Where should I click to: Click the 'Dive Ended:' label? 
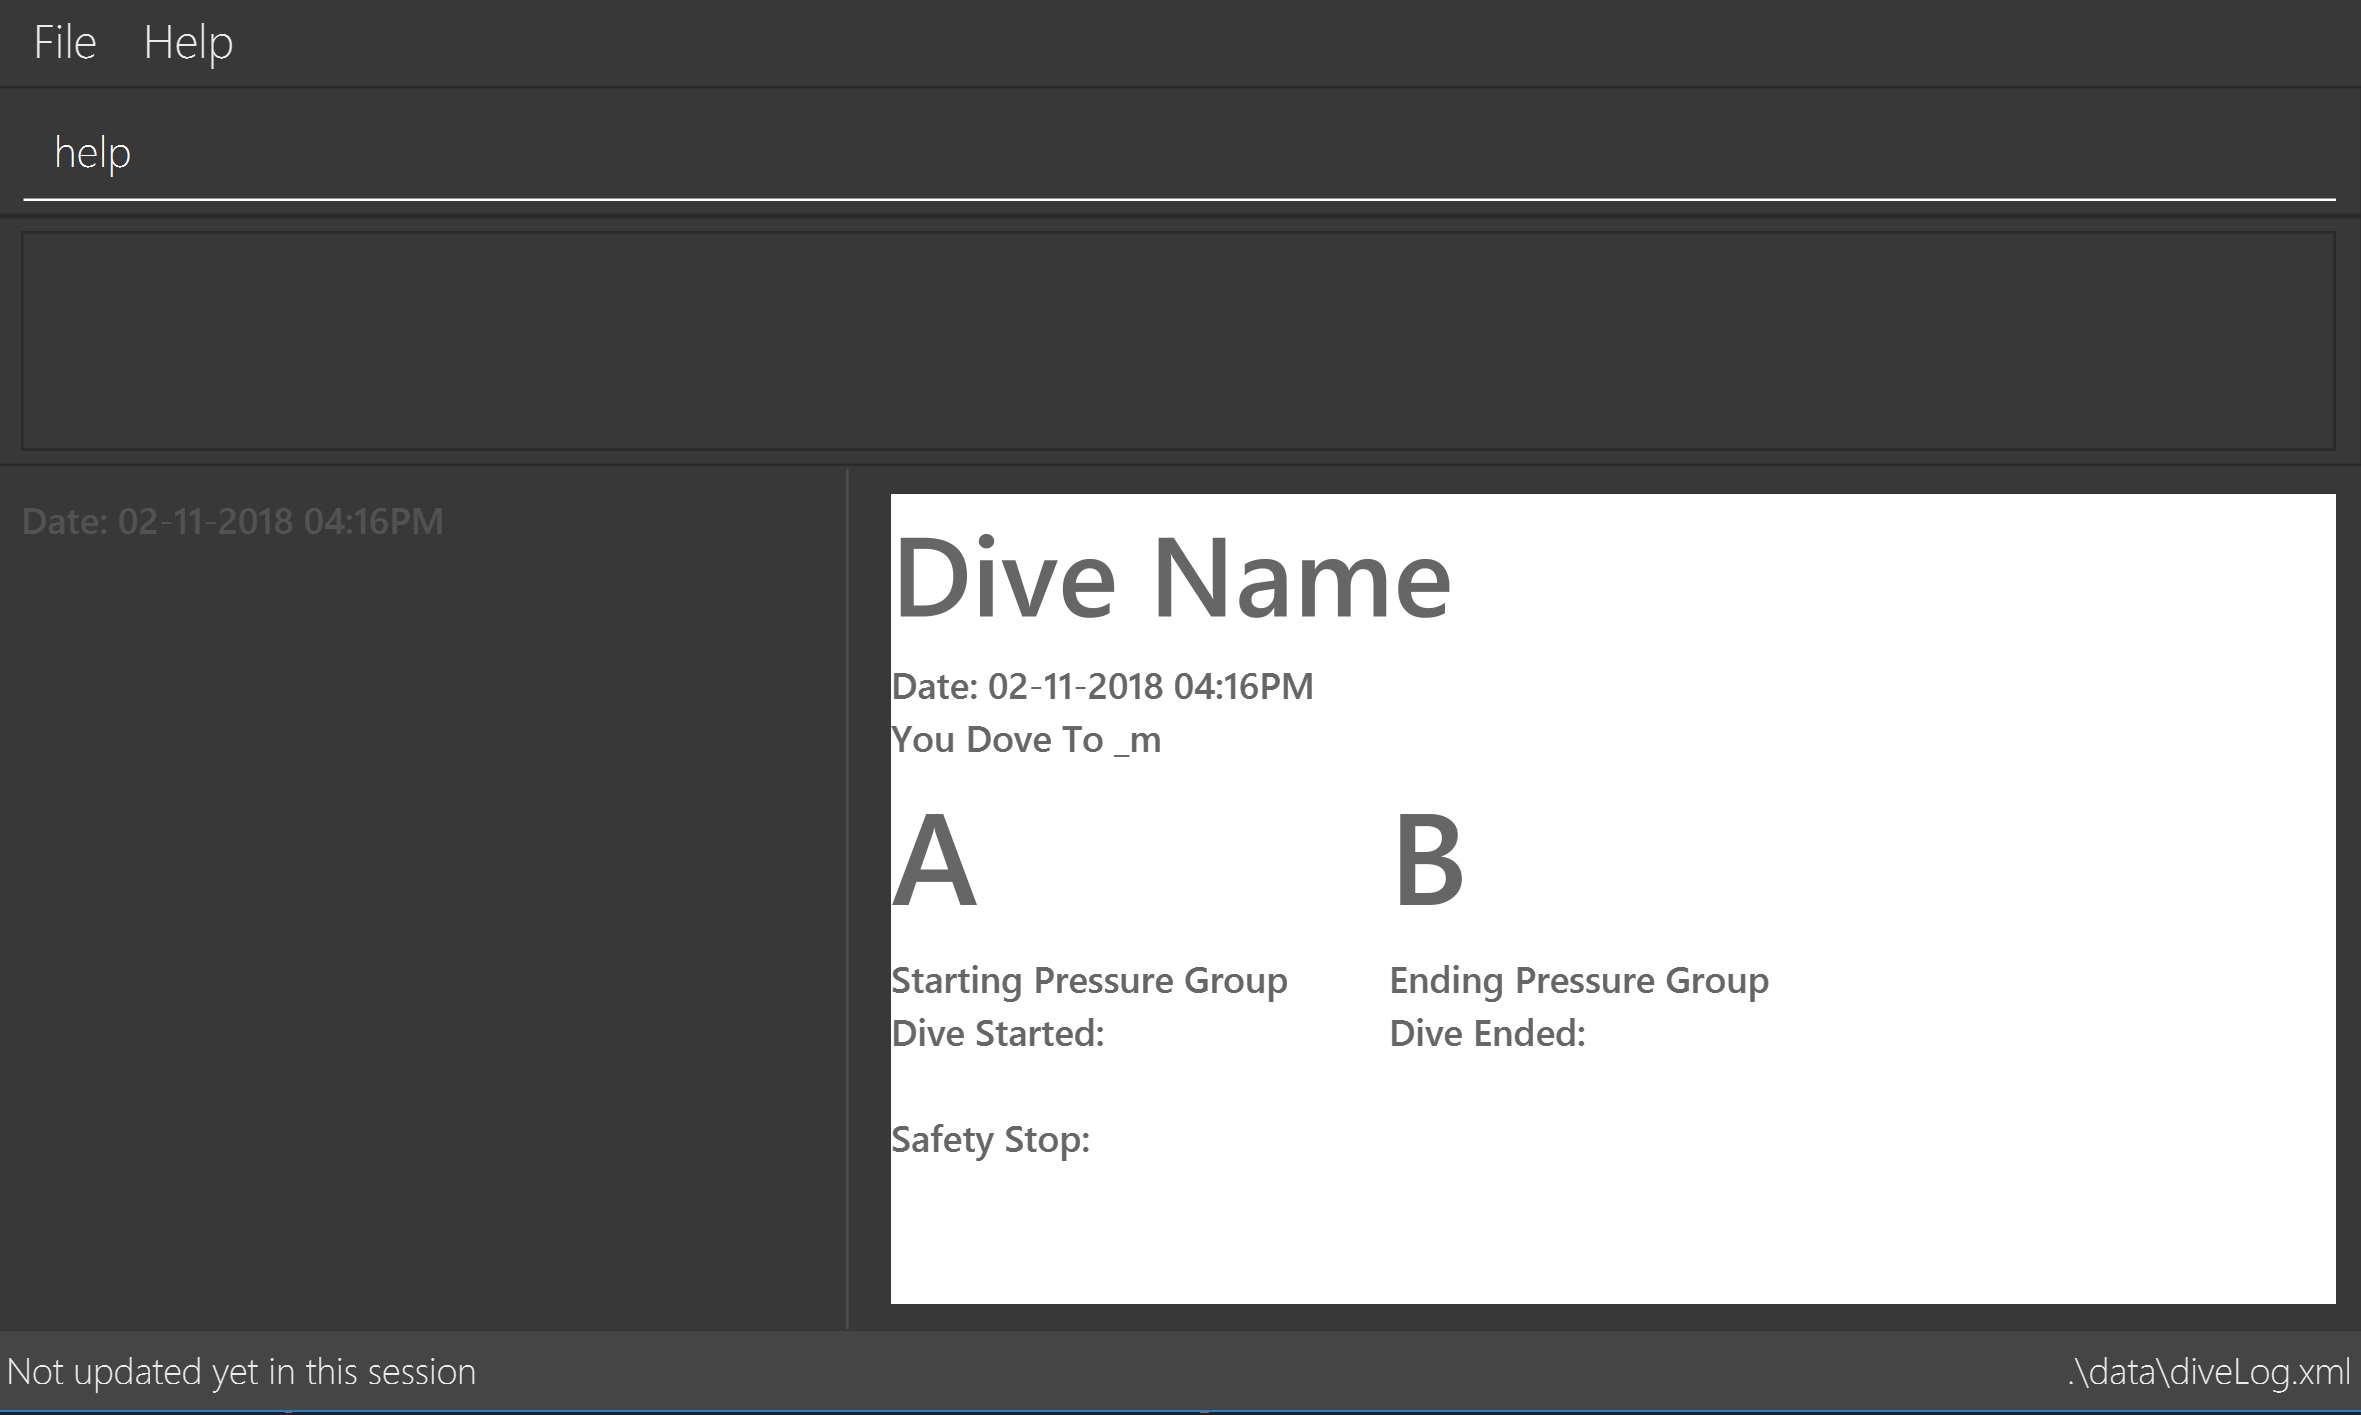click(x=1487, y=1033)
